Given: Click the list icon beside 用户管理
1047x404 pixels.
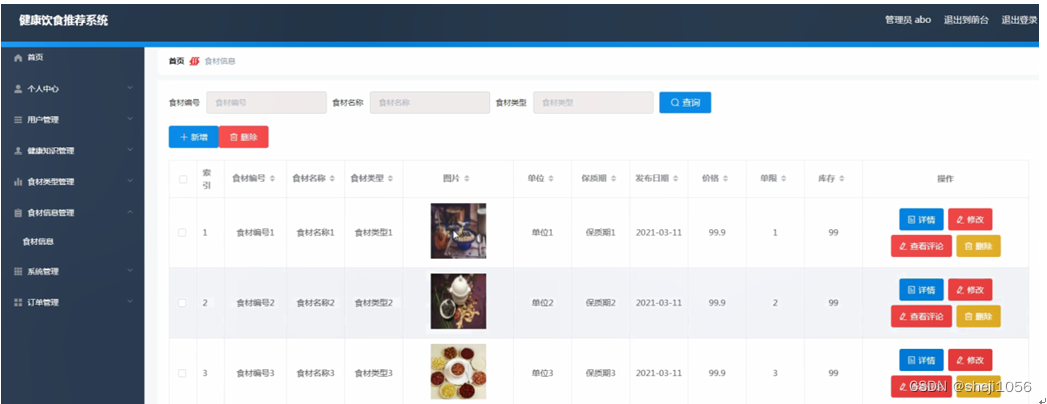Looking at the screenshot, I should (x=19, y=120).
